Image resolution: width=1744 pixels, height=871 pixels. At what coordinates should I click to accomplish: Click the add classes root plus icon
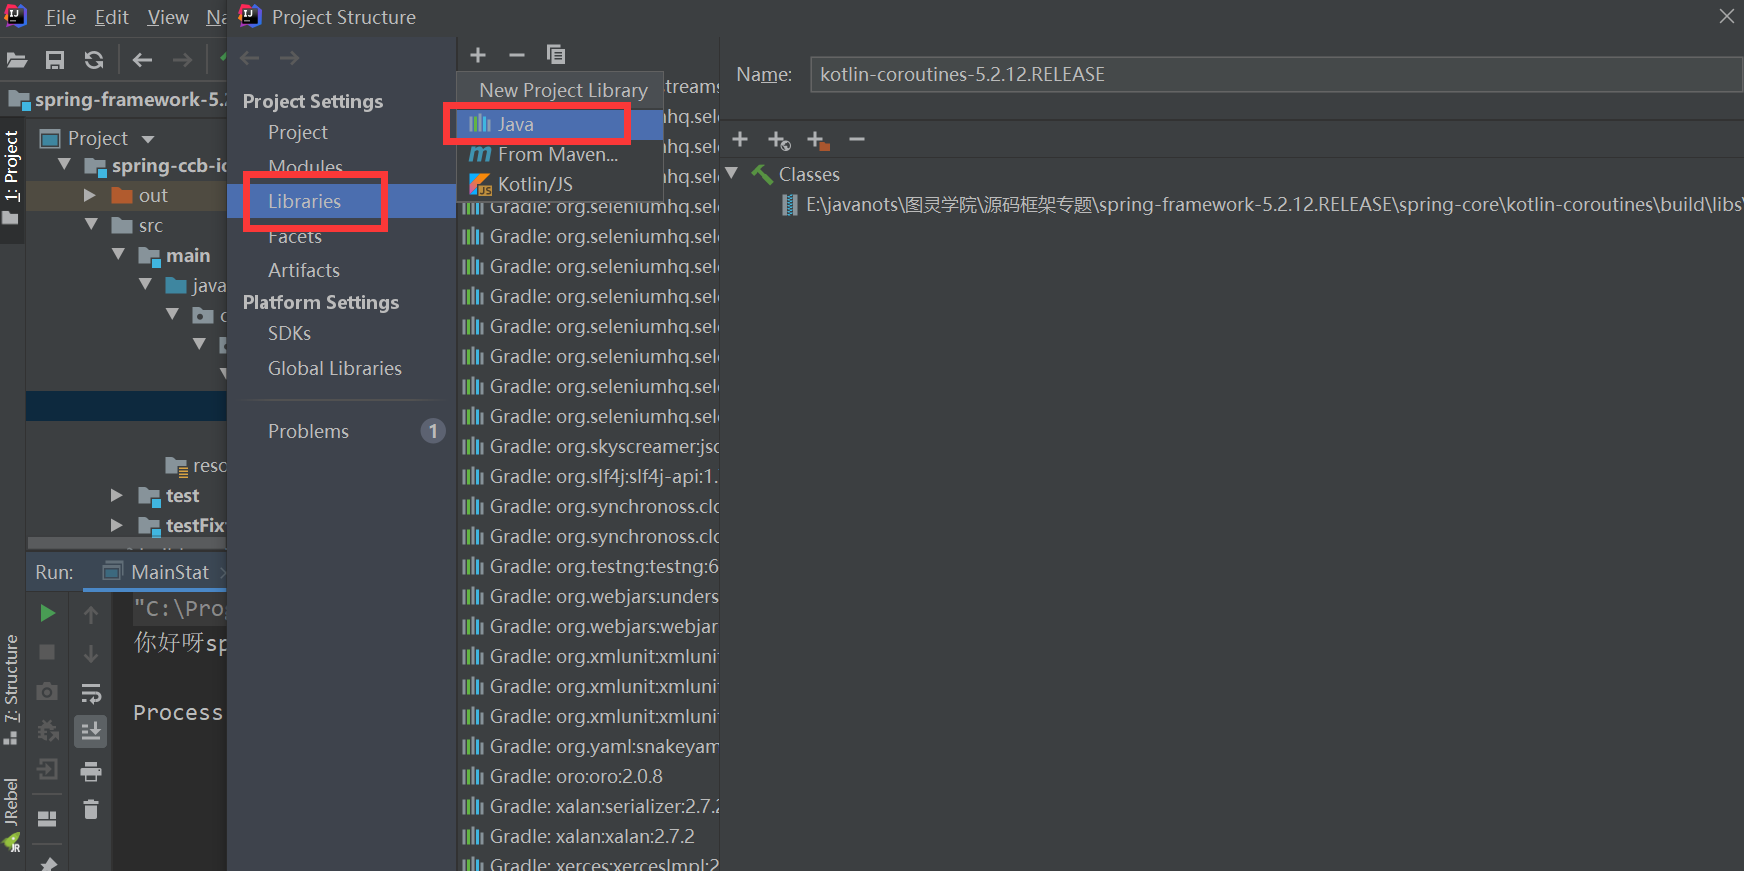click(740, 140)
